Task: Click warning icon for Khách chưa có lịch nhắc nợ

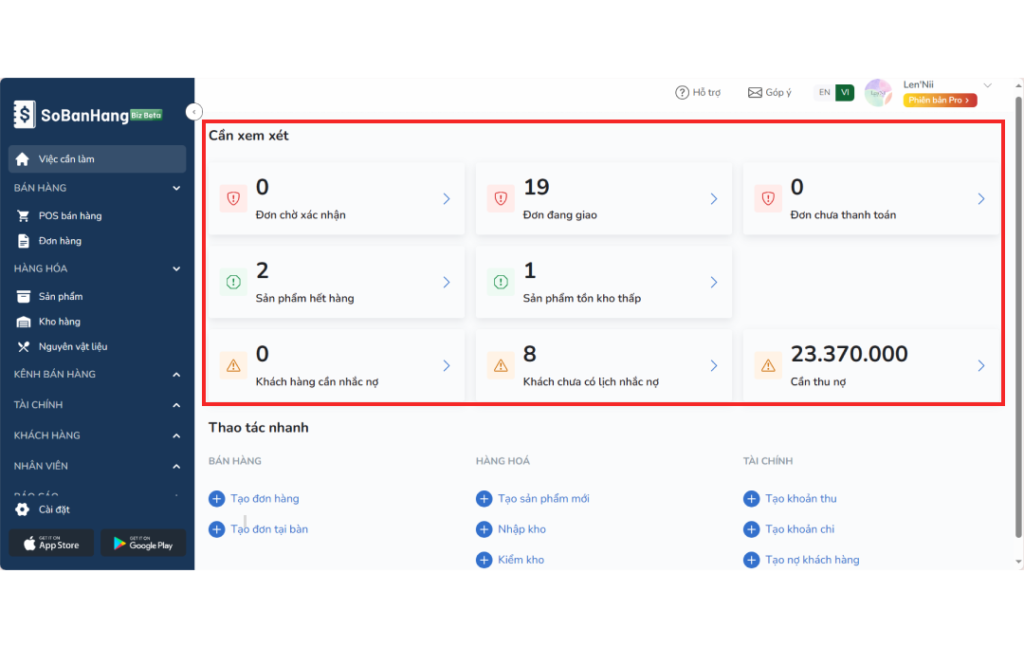Action: [501, 366]
